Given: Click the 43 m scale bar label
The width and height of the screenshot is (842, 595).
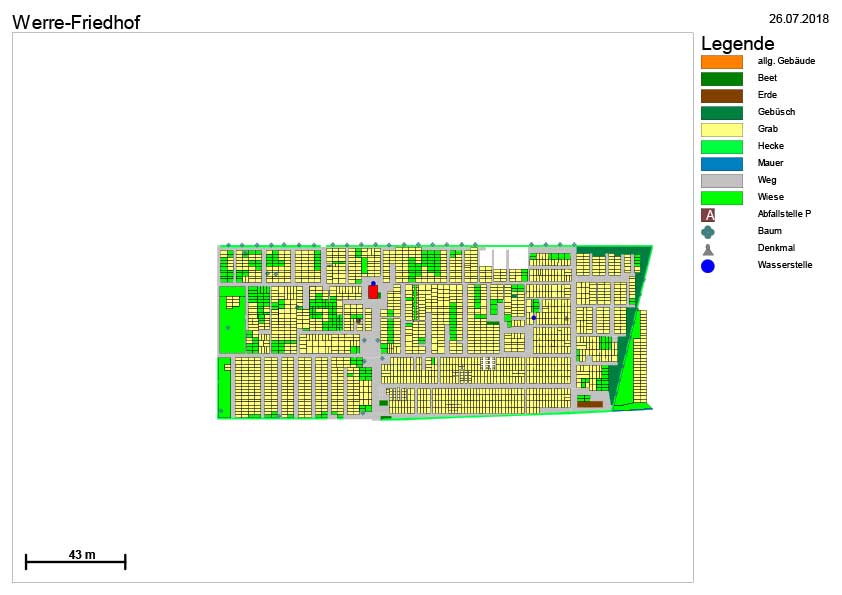Looking at the screenshot, I should coord(82,554).
